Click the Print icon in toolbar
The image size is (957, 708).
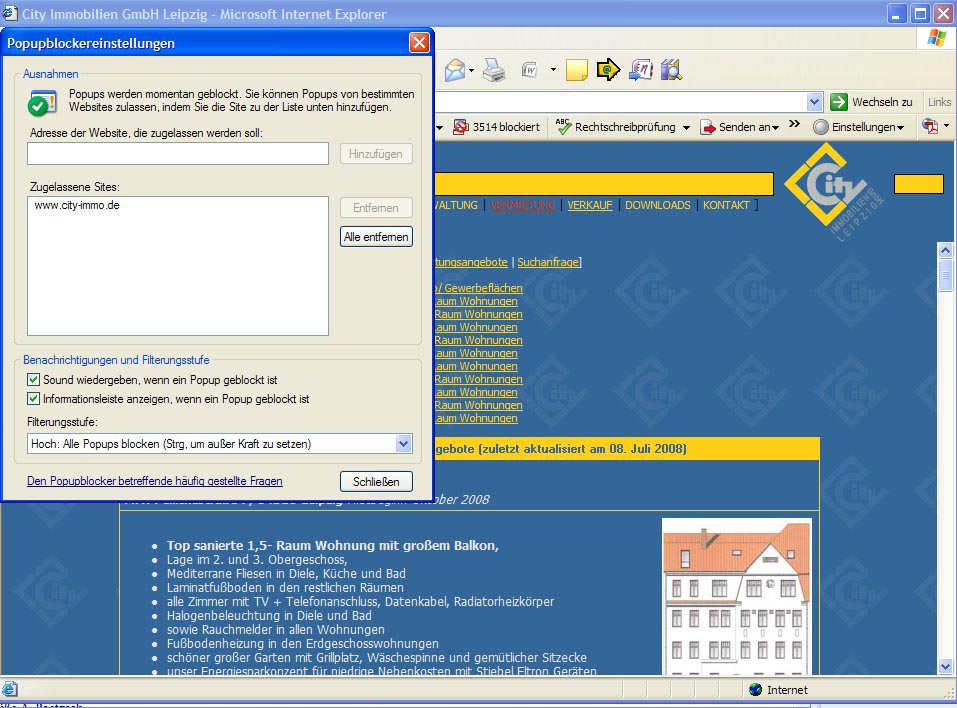click(494, 70)
